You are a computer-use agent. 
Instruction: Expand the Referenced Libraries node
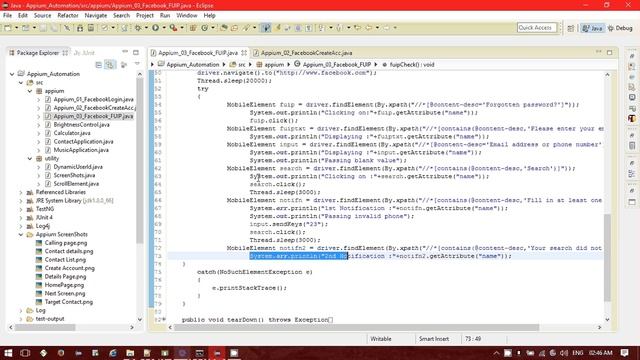coord(21,192)
